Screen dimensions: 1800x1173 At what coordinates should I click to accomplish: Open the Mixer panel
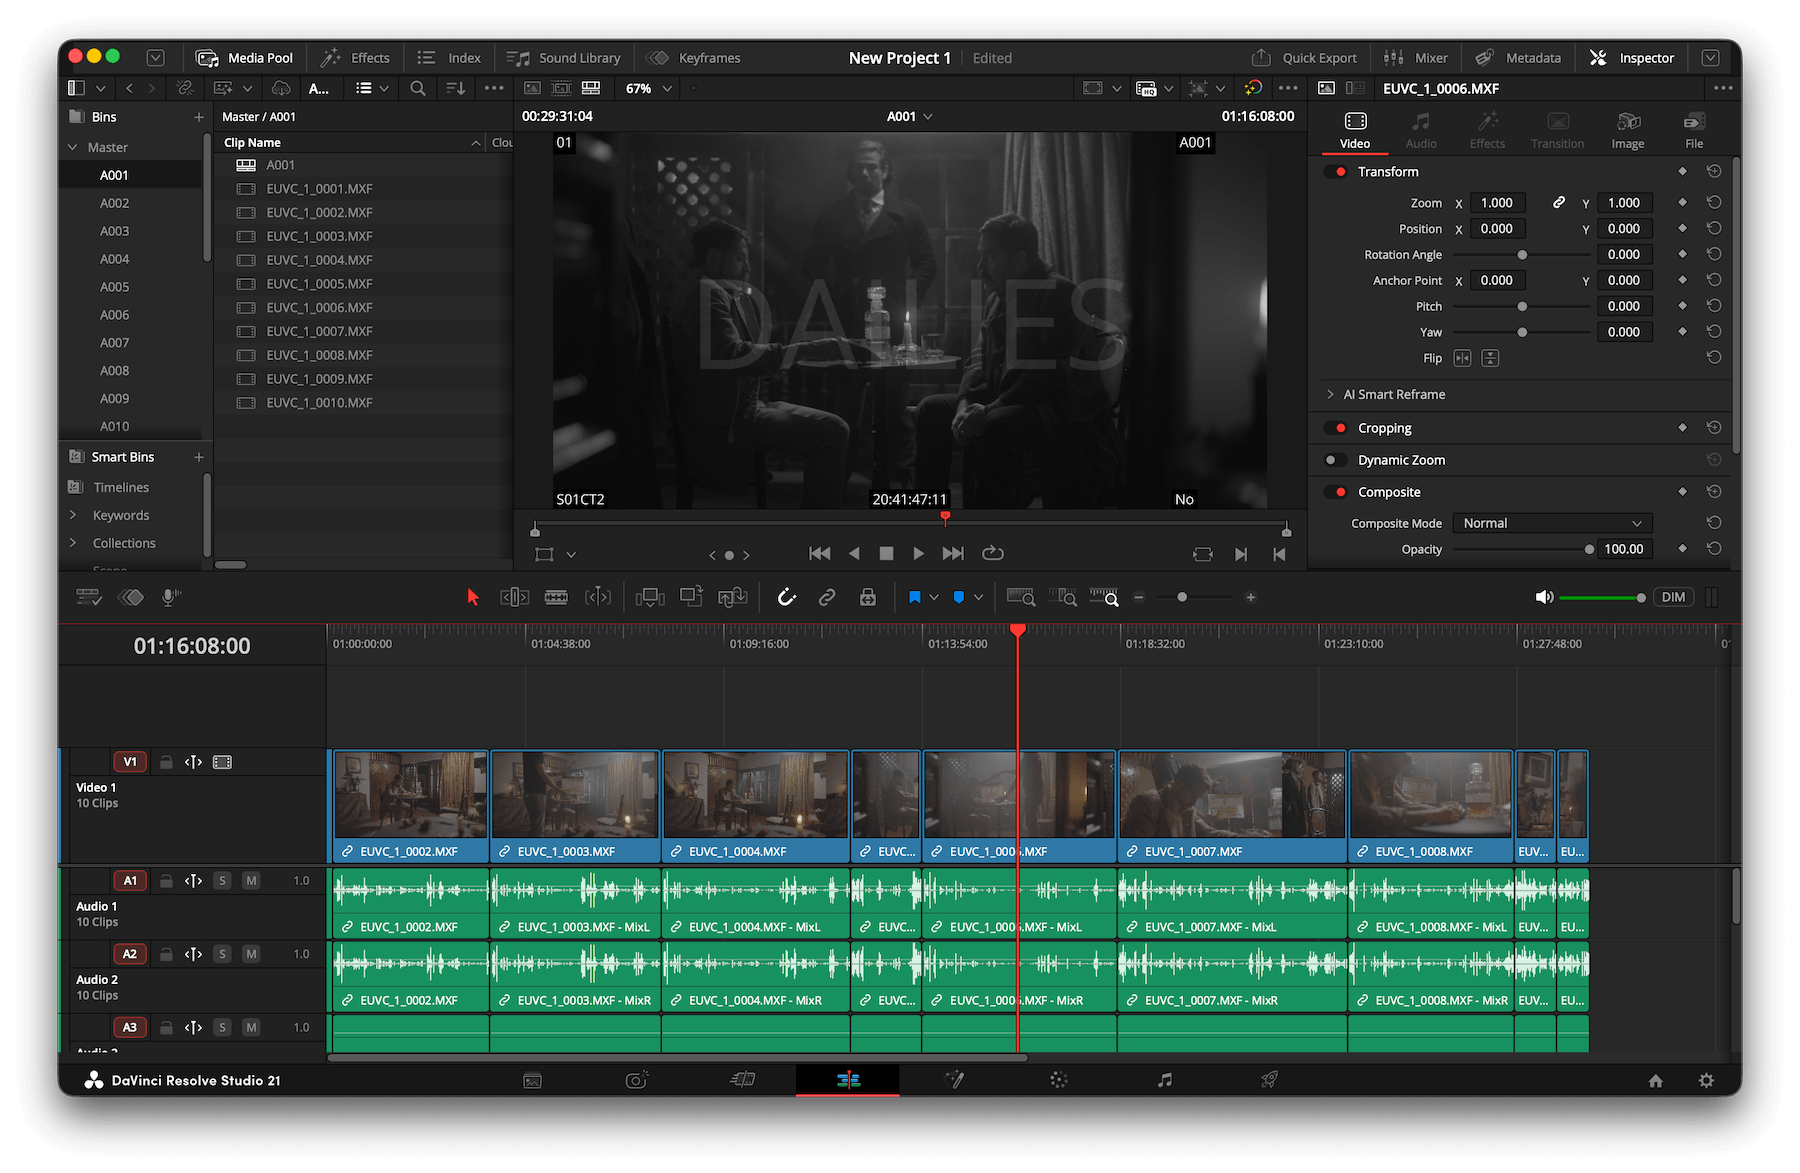[1416, 58]
